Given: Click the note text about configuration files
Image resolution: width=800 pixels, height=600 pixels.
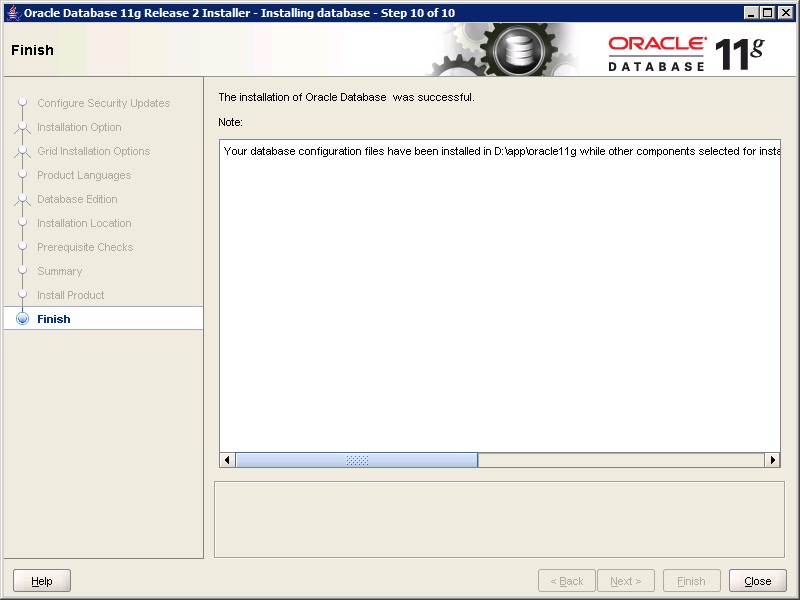Looking at the screenshot, I should click(x=502, y=151).
